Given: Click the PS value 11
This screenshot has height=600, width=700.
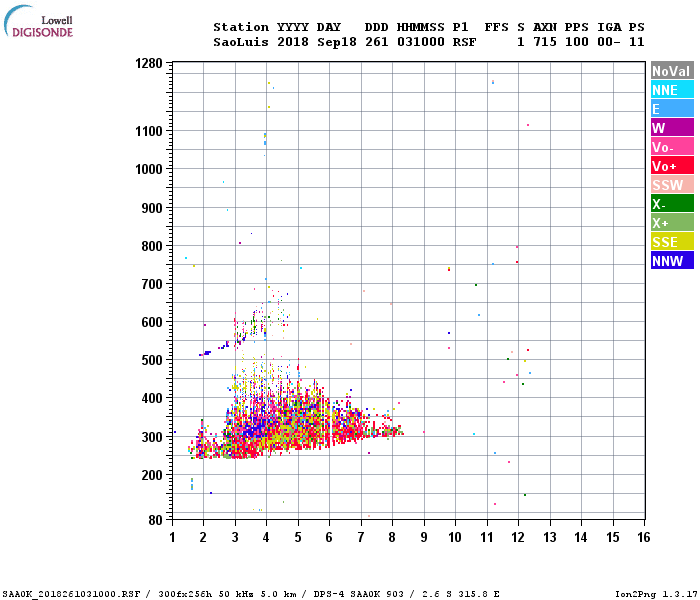Looking at the screenshot, I should tap(637, 42).
